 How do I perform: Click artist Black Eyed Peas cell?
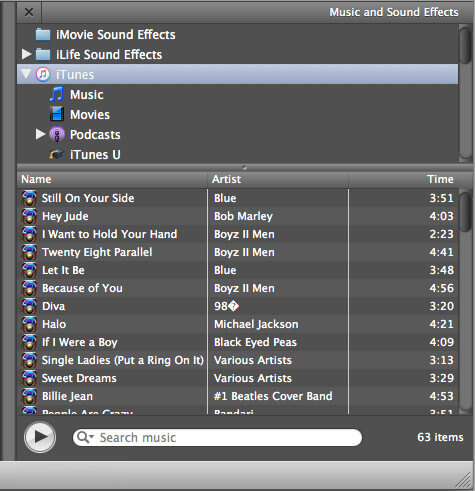255,342
